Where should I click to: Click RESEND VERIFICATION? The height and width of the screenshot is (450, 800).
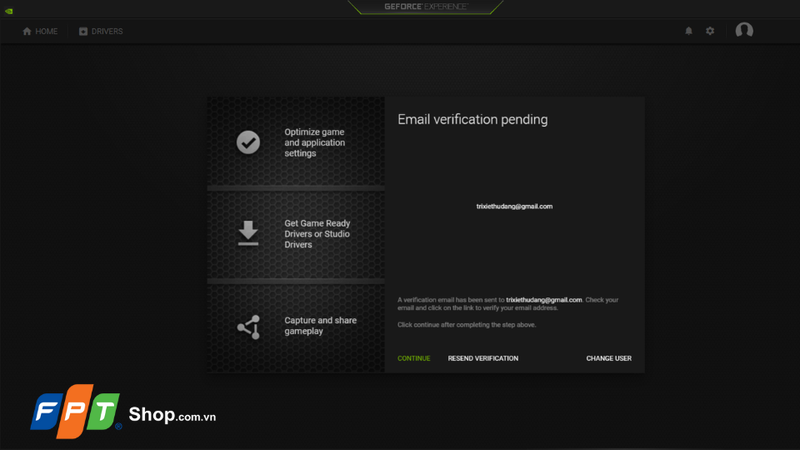pyautogui.click(x=483, y=358)
